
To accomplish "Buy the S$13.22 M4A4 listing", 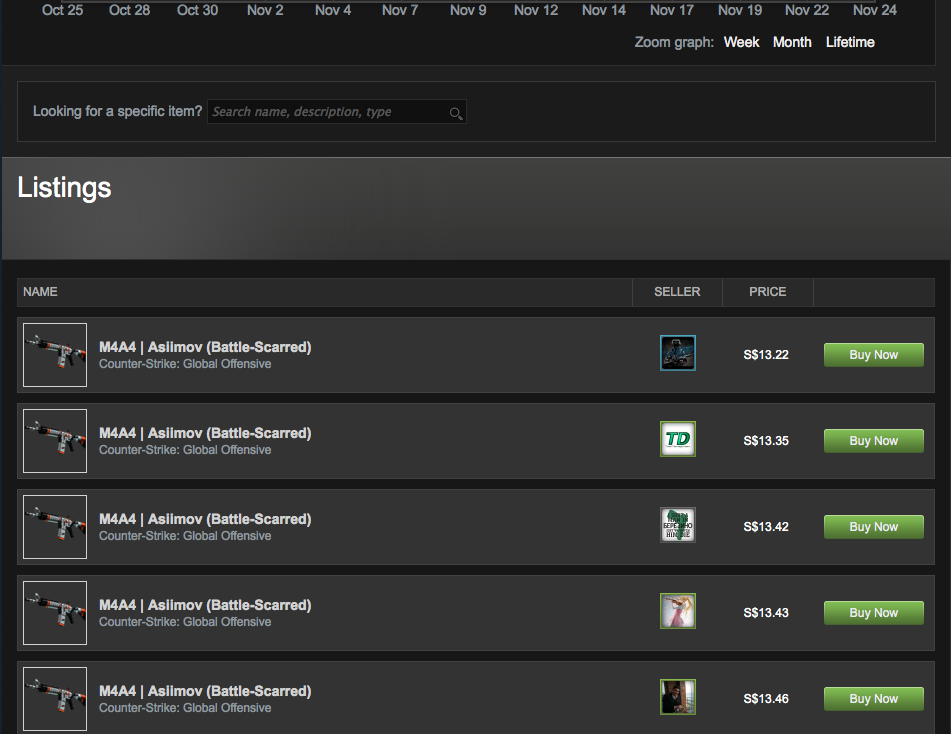I will coord(873,355).
